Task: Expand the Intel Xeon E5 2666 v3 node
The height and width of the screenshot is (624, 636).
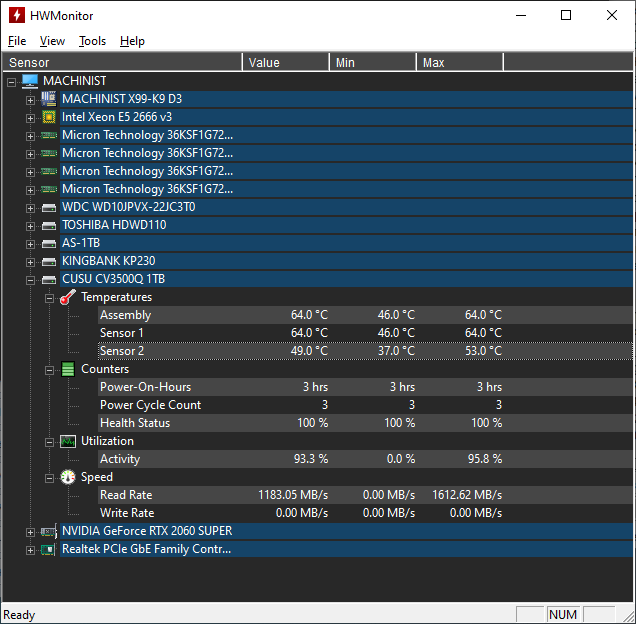Action: point(30,118)
